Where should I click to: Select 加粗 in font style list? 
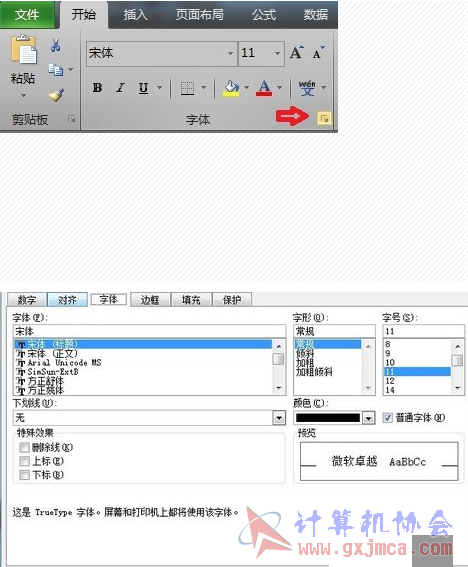click(x=305, y=363)
